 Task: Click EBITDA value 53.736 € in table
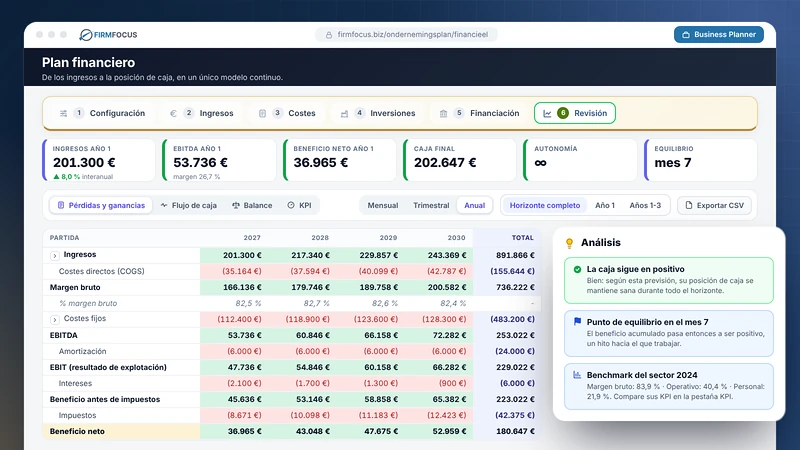(x=244, y=335)
